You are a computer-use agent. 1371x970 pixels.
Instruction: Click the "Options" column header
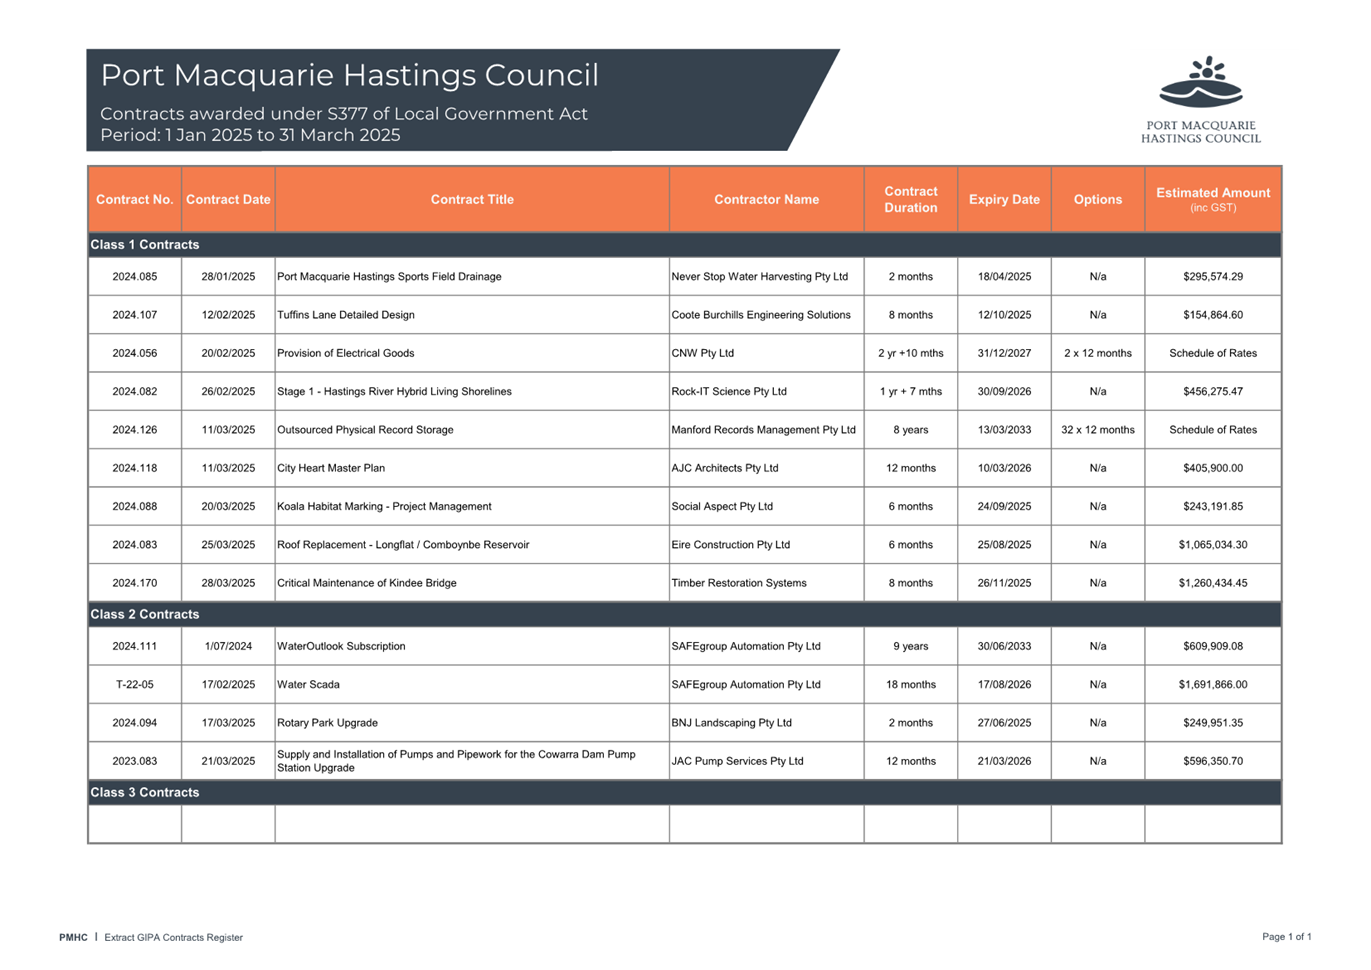pos(1098,199)
